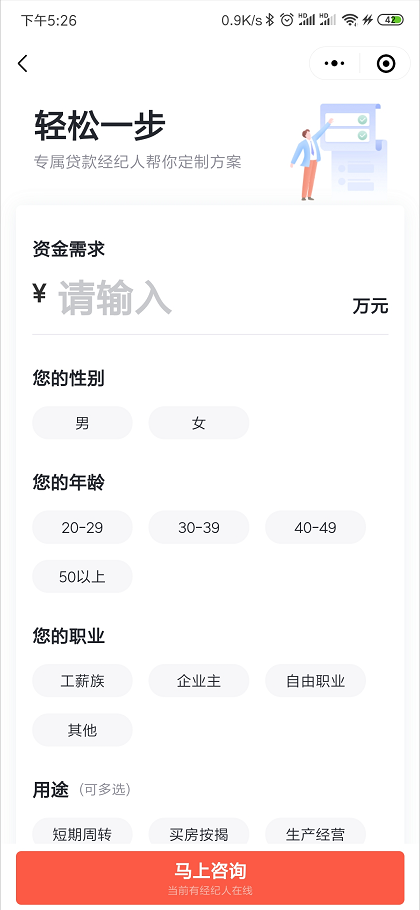Tap the yen currency symbol
This screenshot has height=910, width=420.
point(39,294)
